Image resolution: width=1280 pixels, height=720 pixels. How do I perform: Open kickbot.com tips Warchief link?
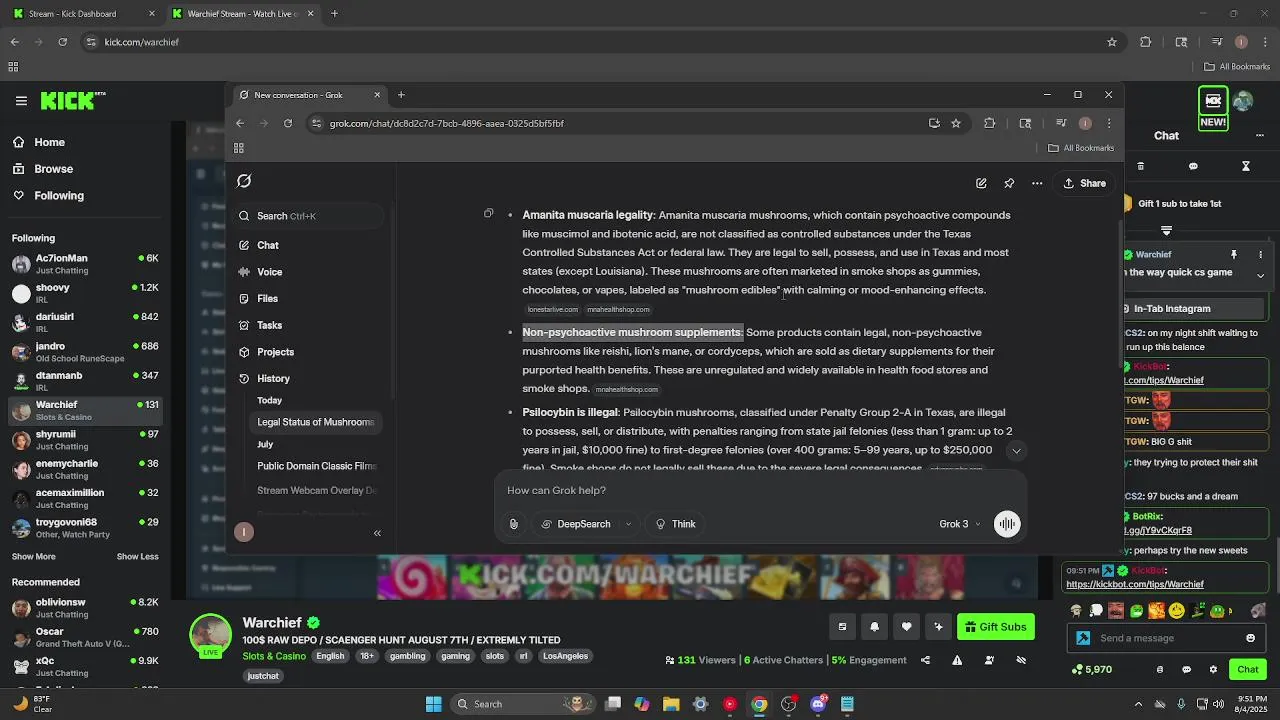pyautogui.click(x=1135, y=584)
